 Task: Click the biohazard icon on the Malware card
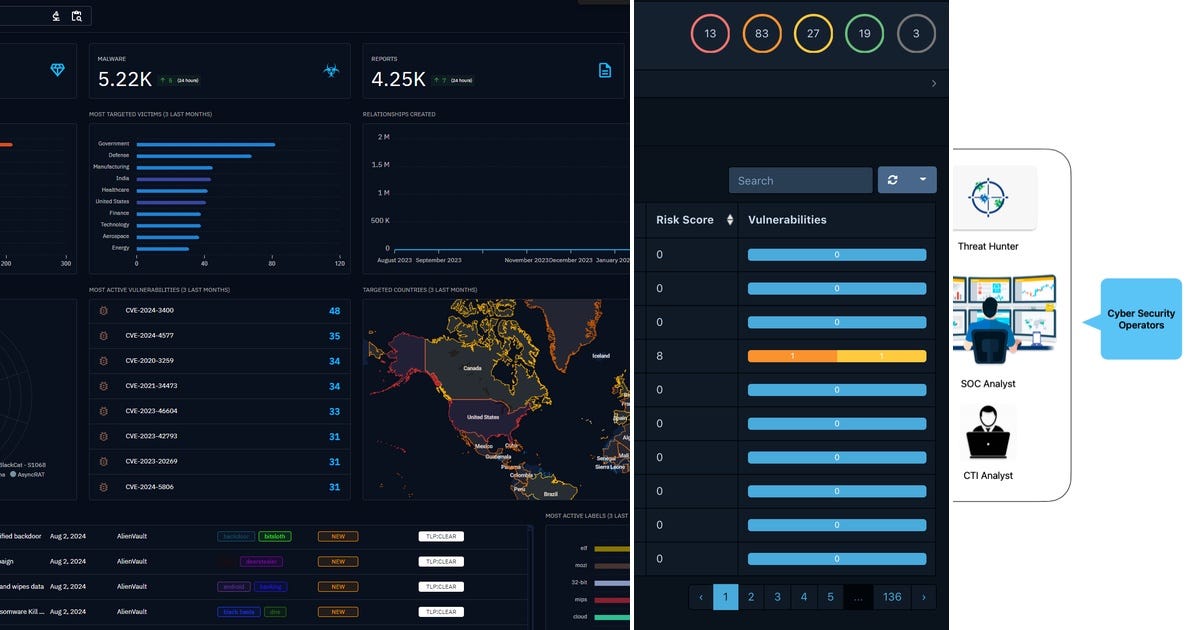click(331, 70)
